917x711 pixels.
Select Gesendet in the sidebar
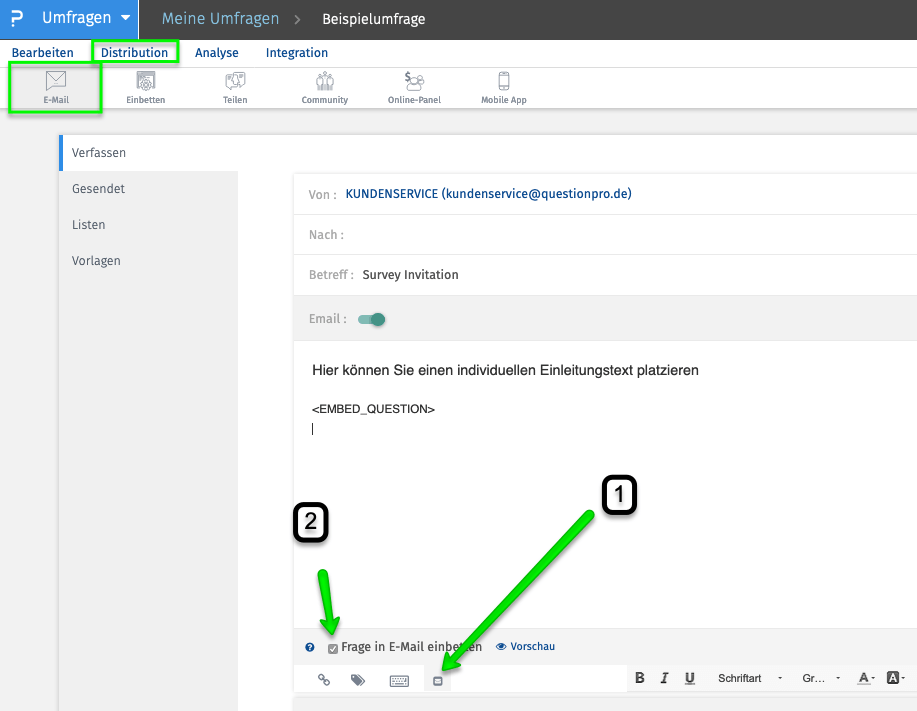click(x=149, y=189)
